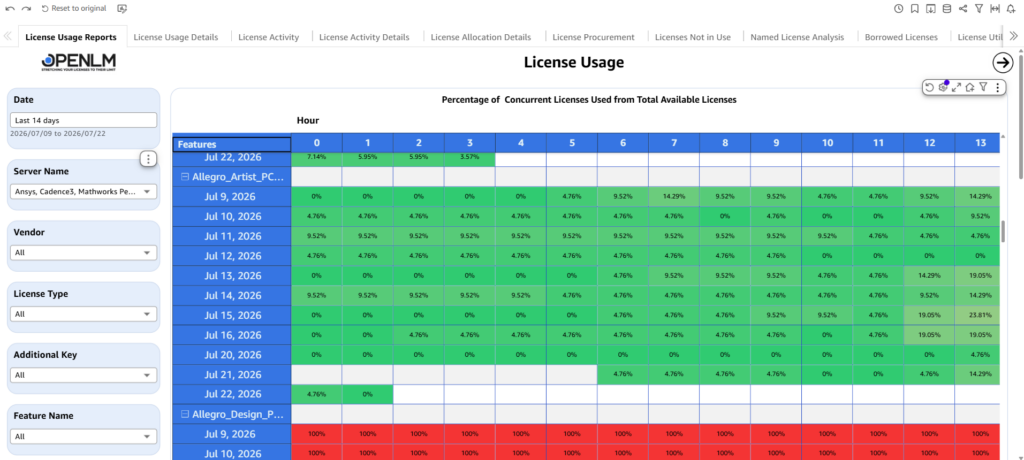Open the share icon in top toolbar
1024x460 pixels.
pyautogui.click(x=963, y=8)
